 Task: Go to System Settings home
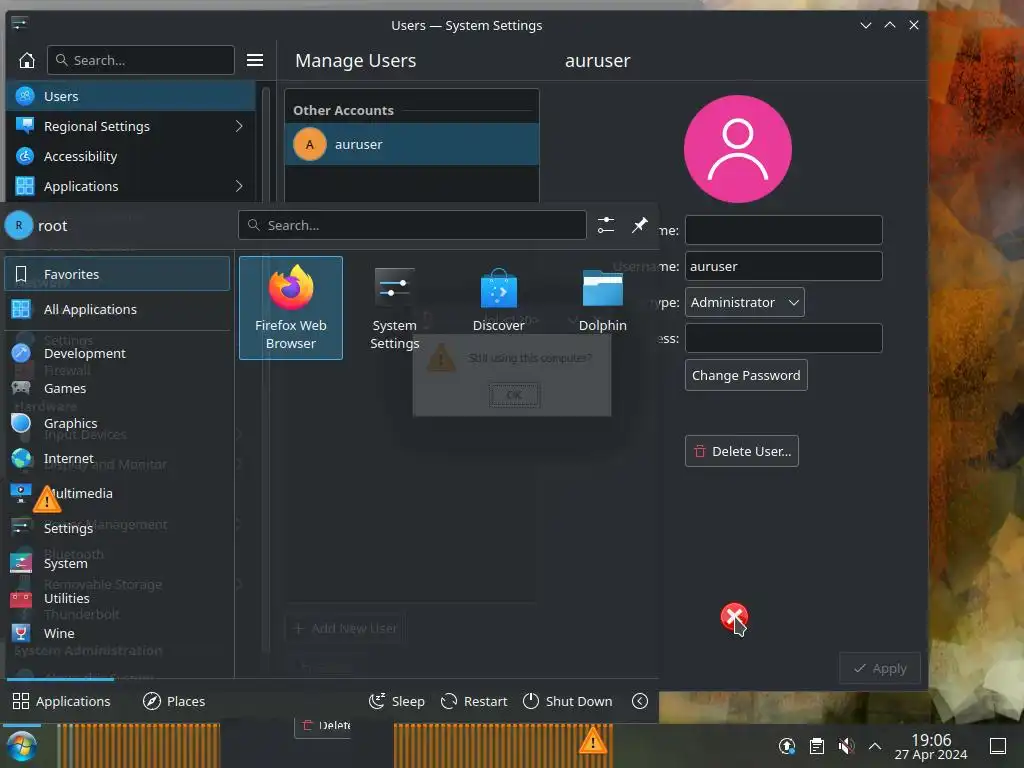[27, 60]
